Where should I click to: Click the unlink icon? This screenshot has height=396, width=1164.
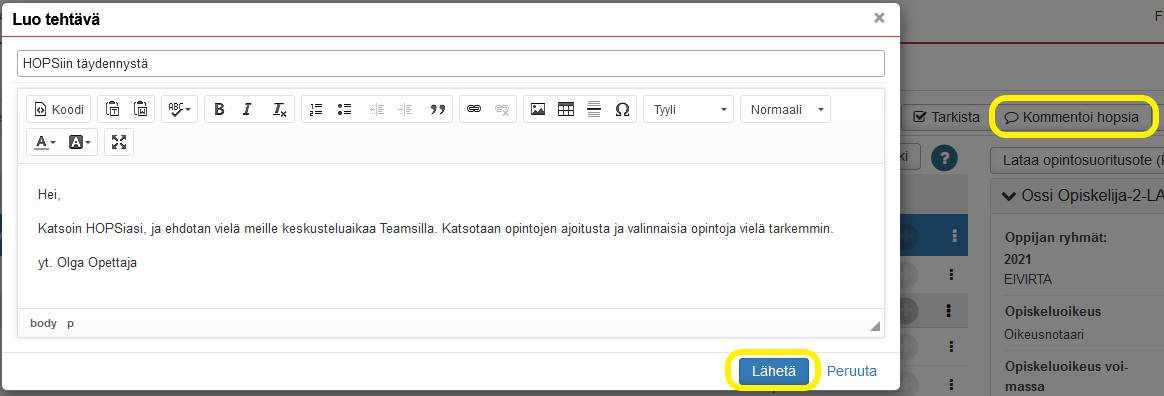502,109
